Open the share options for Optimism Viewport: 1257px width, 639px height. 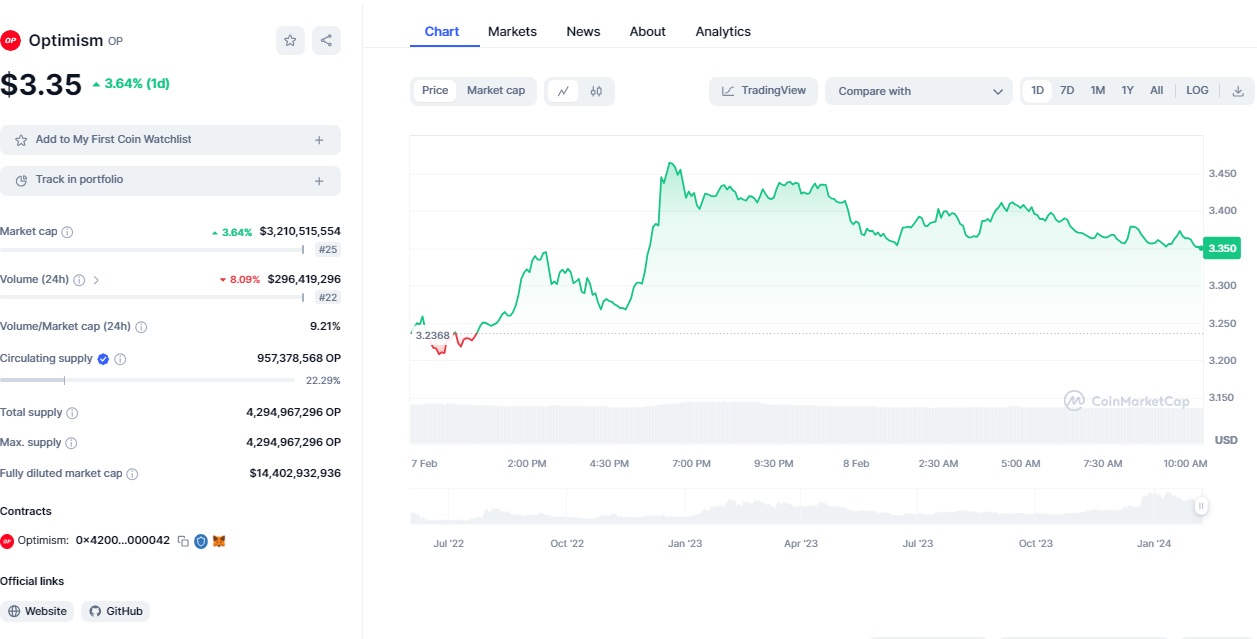click(326, 41)
